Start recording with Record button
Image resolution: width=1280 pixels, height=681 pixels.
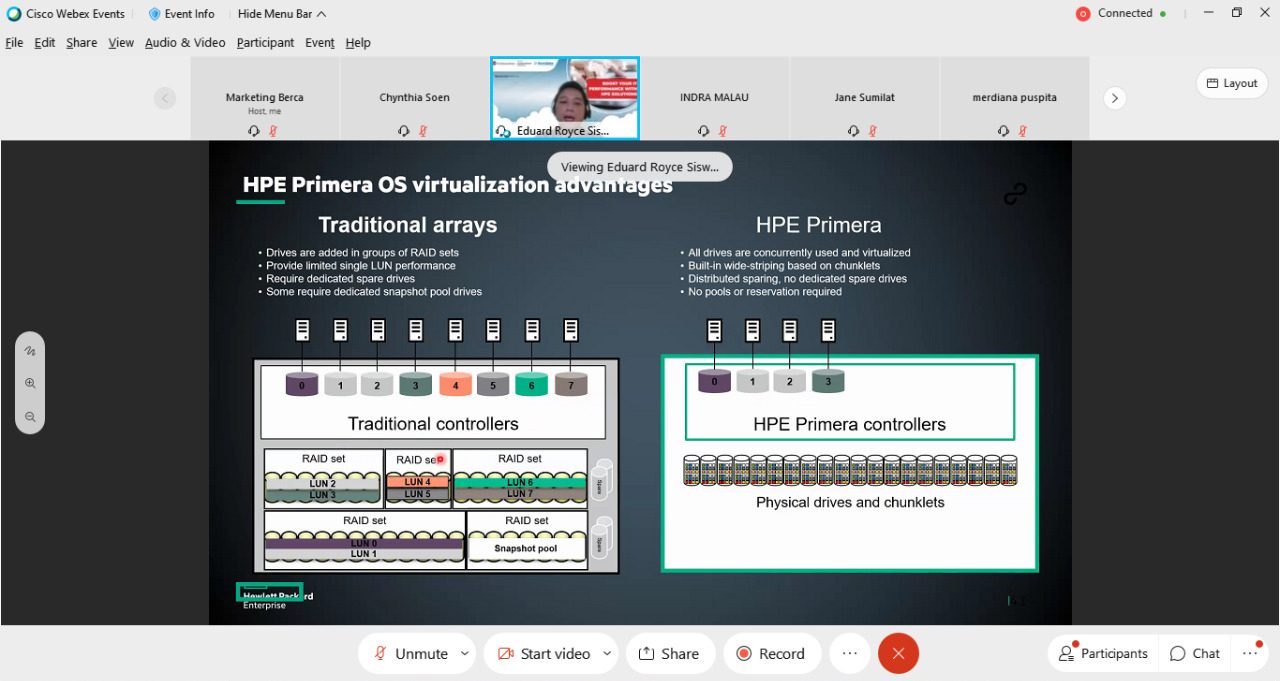(x=770, y=653)
